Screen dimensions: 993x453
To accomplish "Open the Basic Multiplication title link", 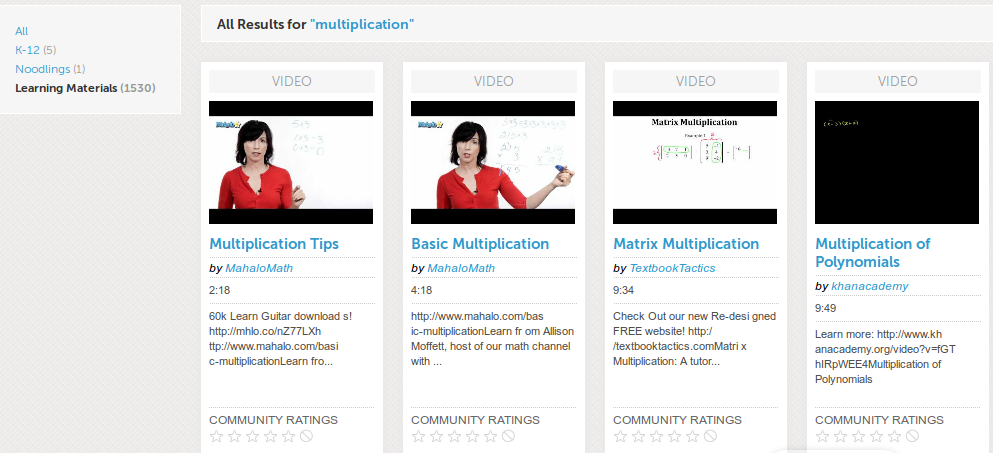I will 480,244.
